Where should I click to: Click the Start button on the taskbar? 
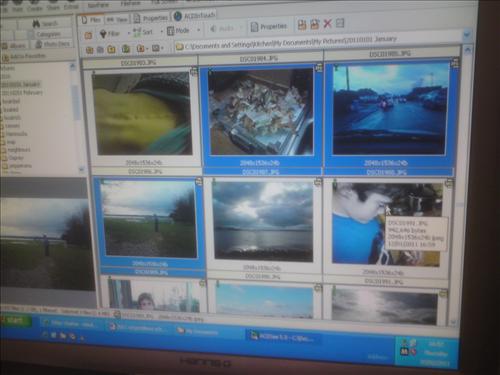(15, 321)
